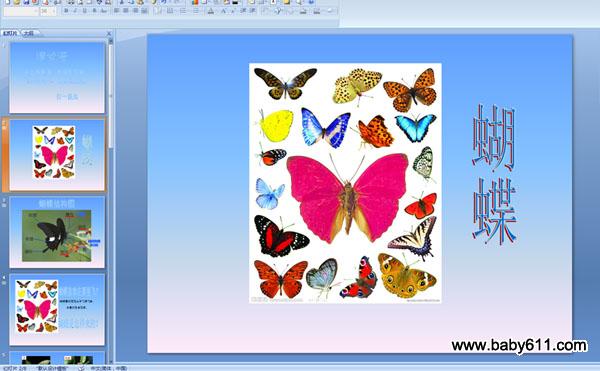Click the thumbnail pane scroll down arrow

[111, 361]
